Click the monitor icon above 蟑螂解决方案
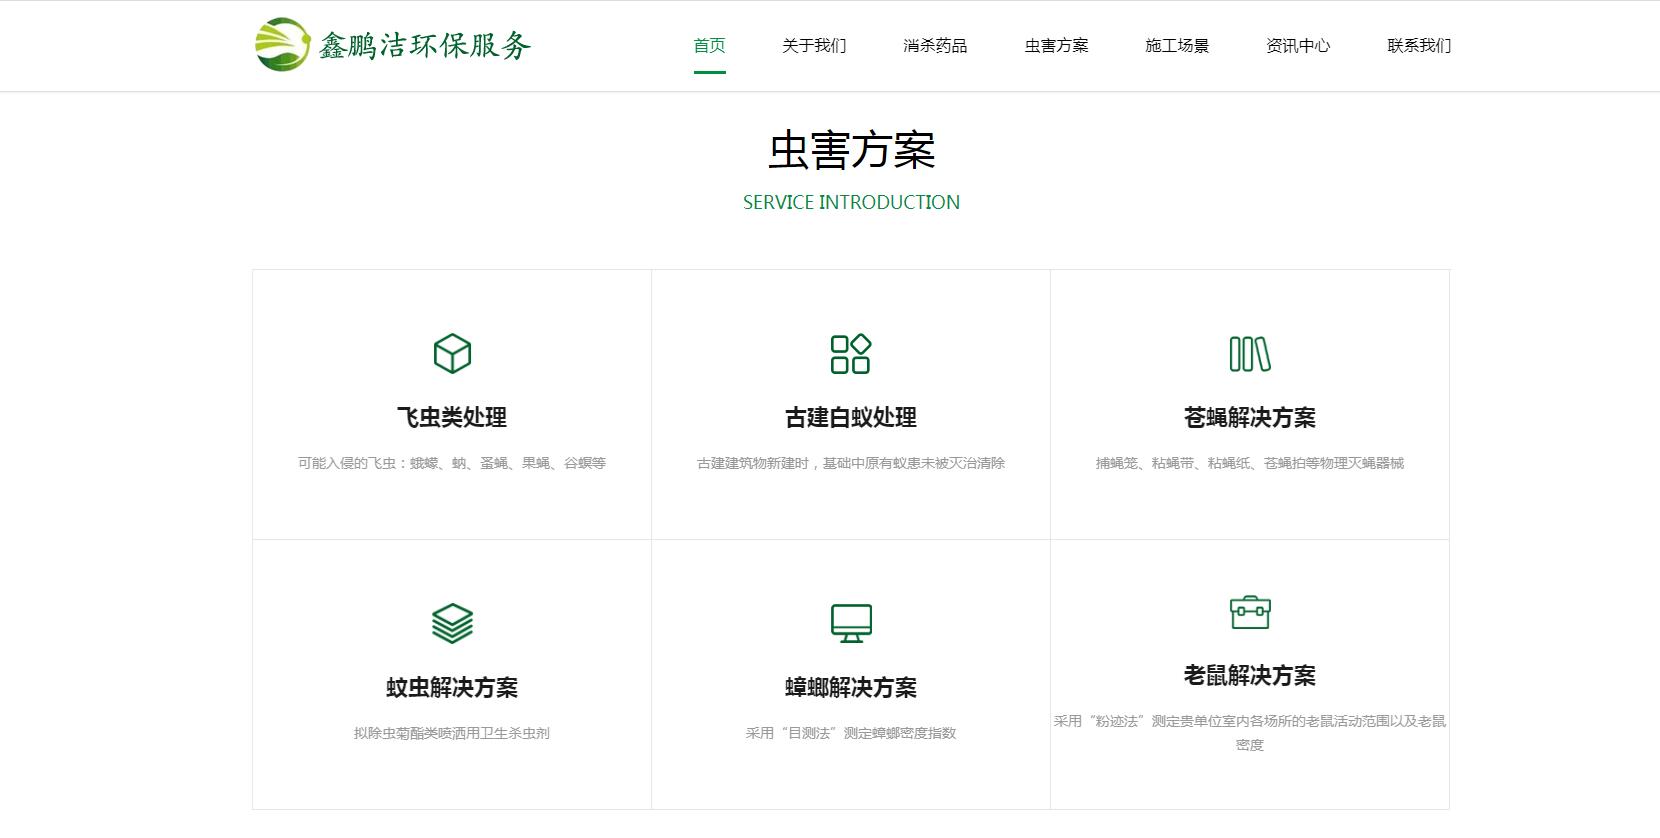This screenshot has width=1660, height=838. tap(851, 624)
